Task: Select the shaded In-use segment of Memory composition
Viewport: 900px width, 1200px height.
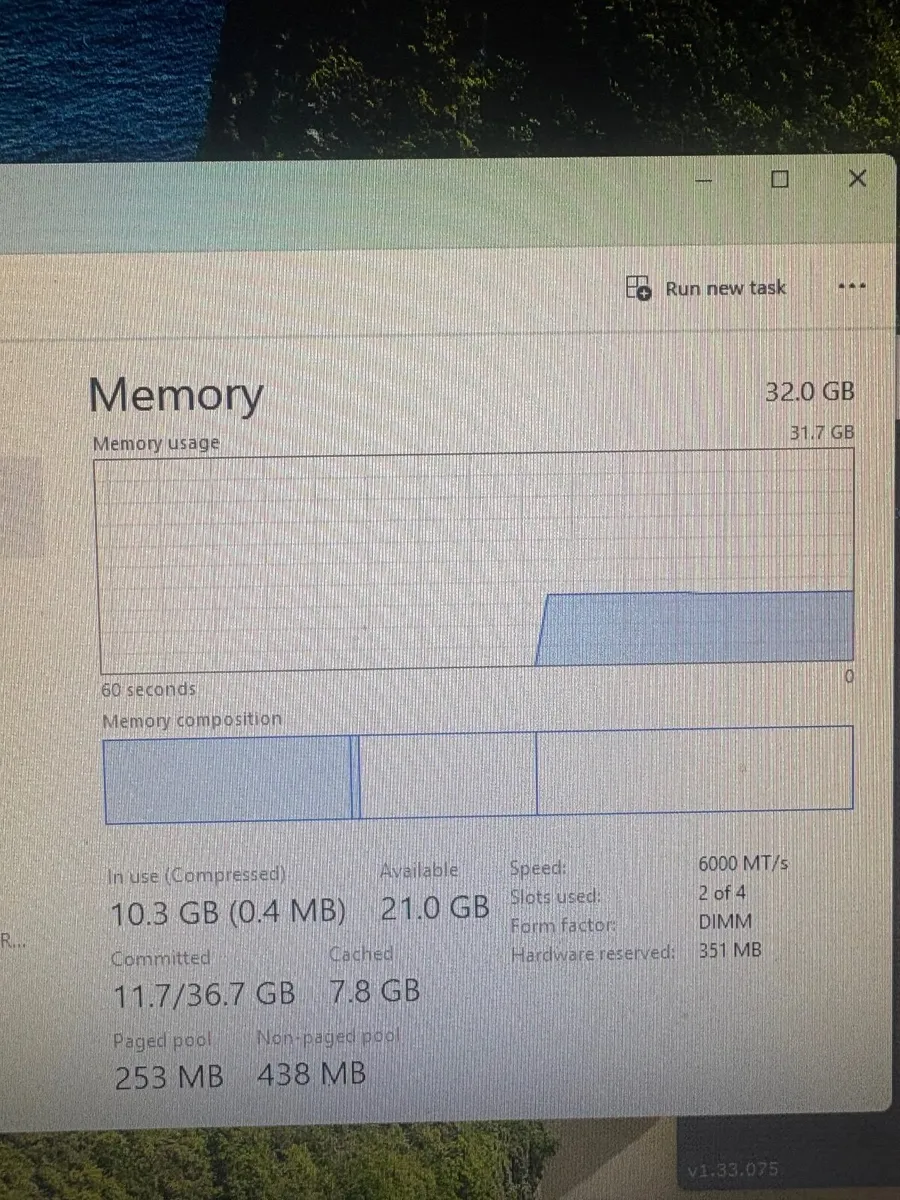Action: coord(226,778)
